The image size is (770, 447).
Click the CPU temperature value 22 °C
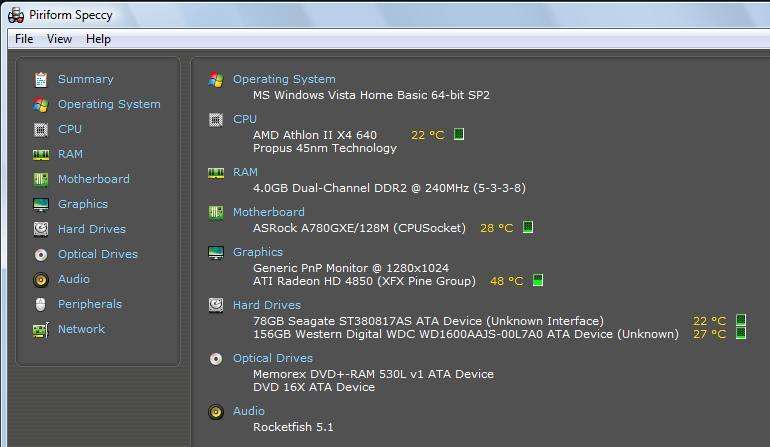(427, 135)
